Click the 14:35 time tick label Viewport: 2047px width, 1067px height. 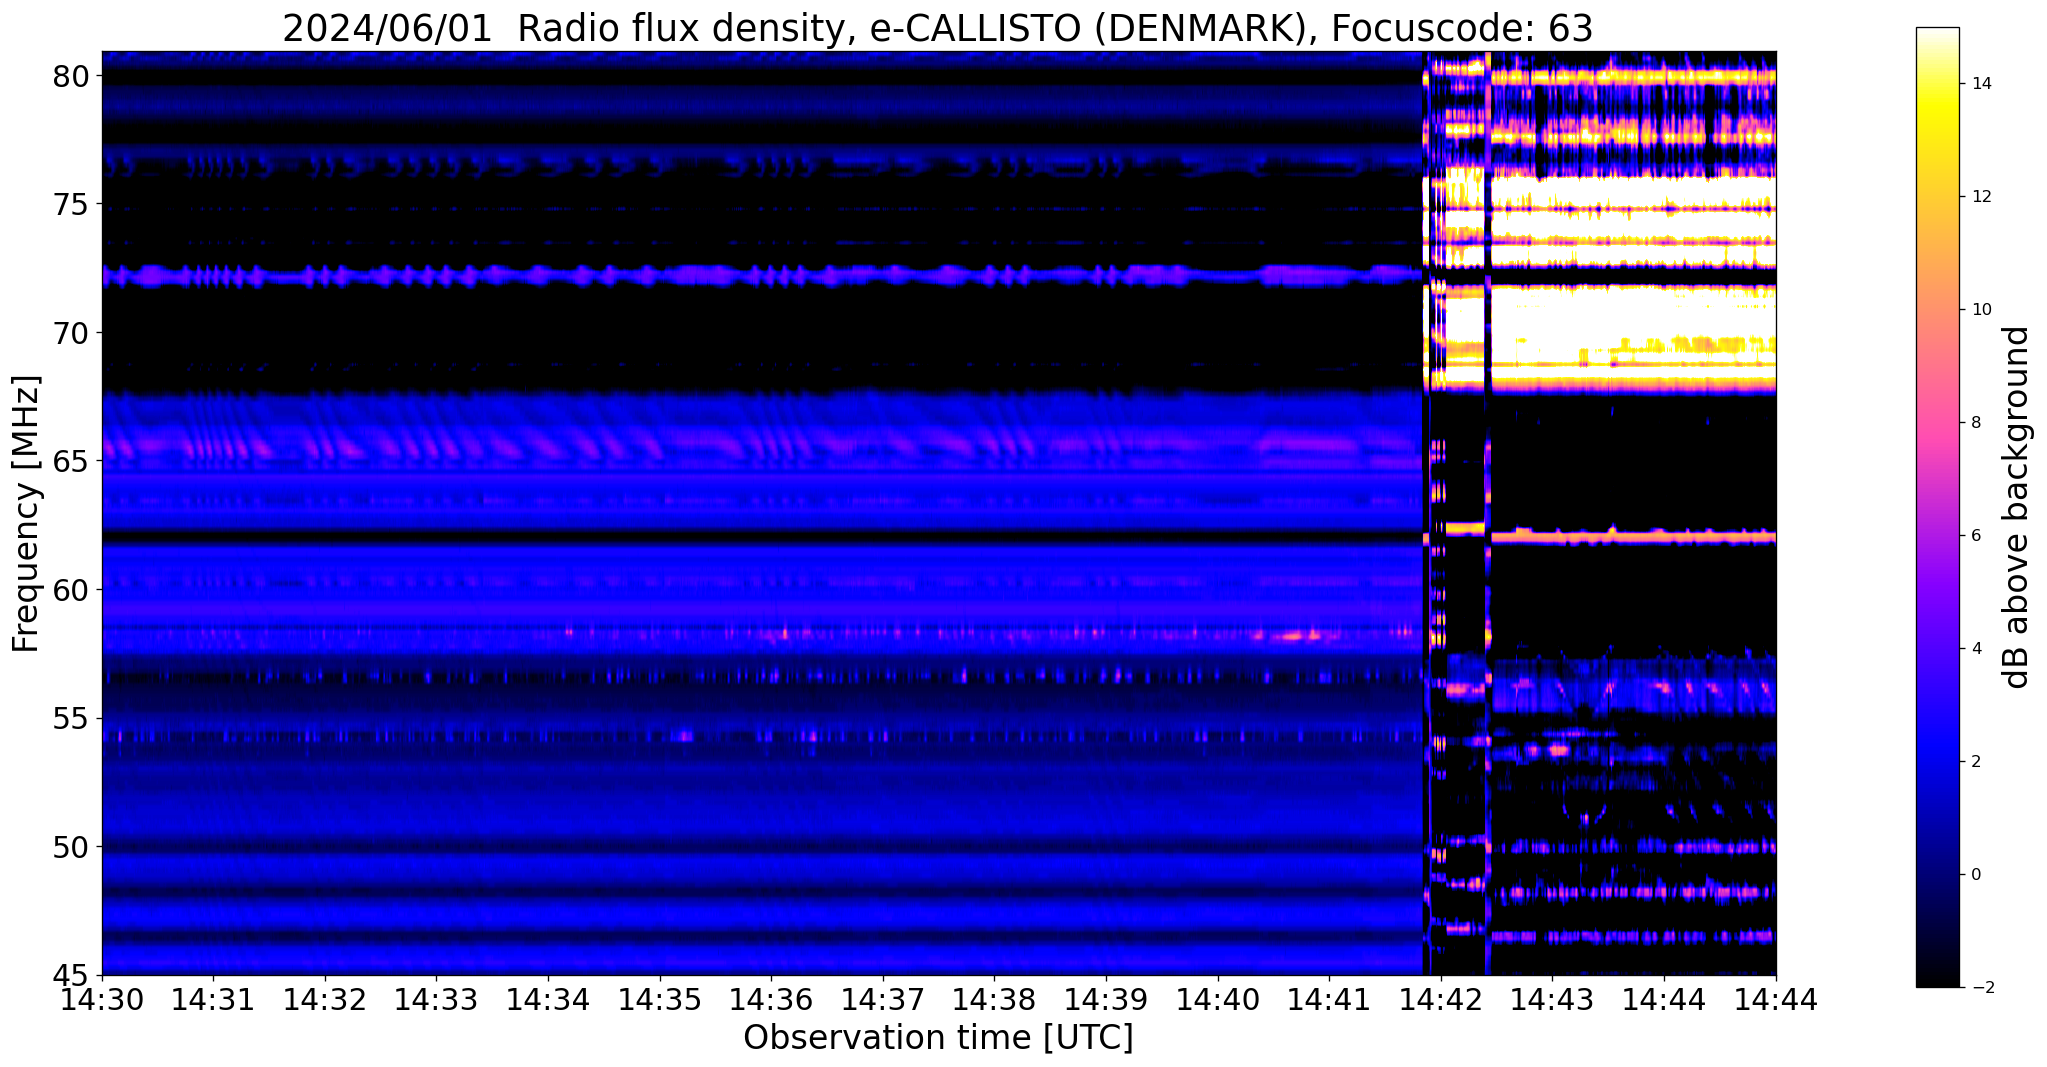[x=660, y=998]
